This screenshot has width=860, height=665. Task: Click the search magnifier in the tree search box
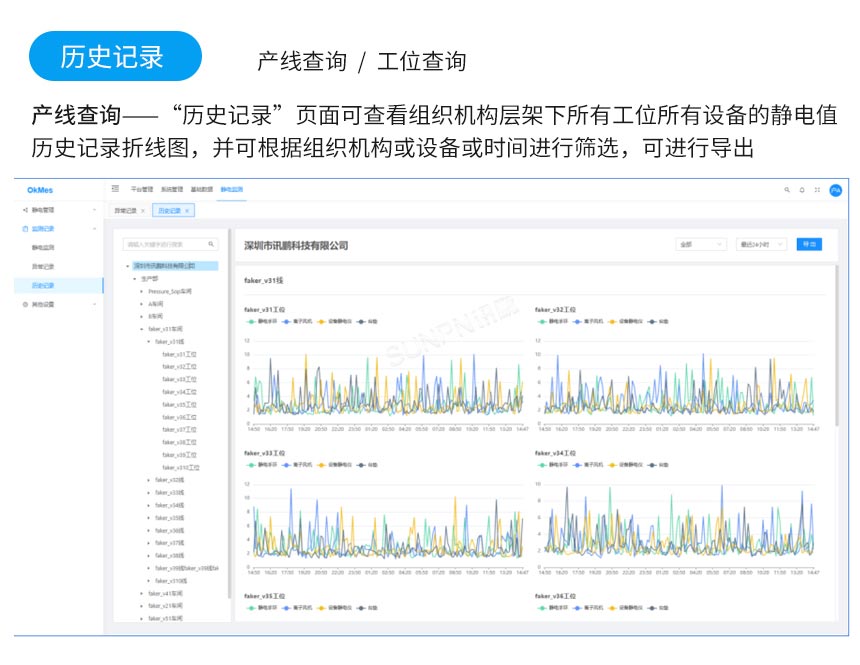point(209,243)
